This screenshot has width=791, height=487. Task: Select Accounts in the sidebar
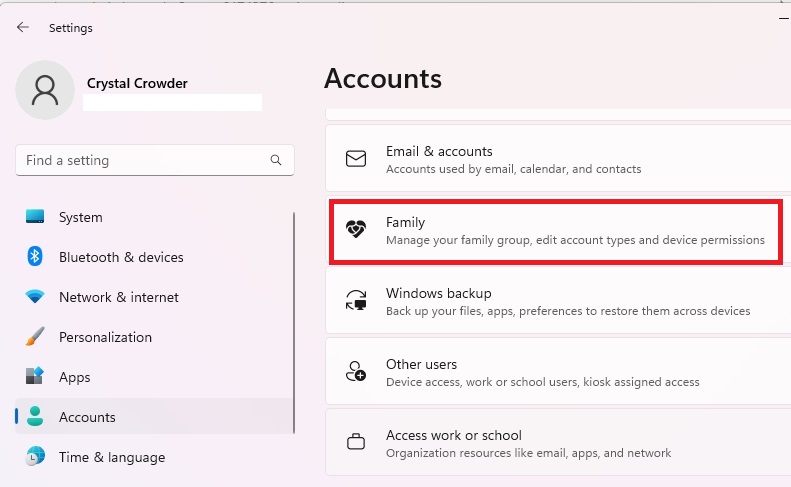[x=154, y=416]
